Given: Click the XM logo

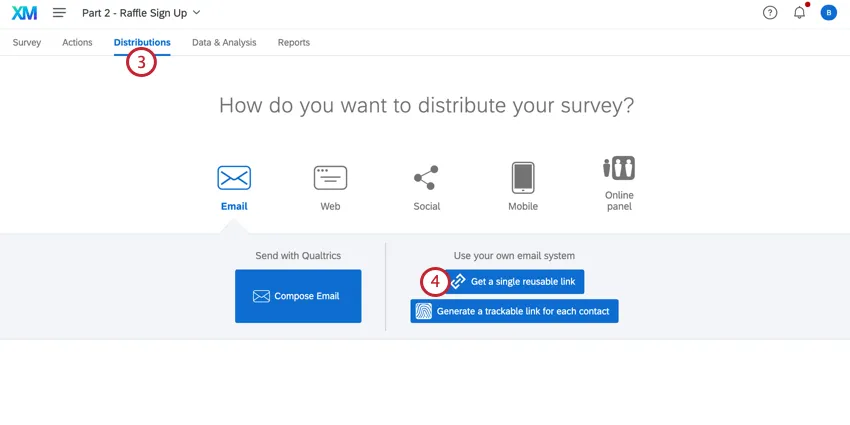Looking at the screenshot, I should 24,13.
